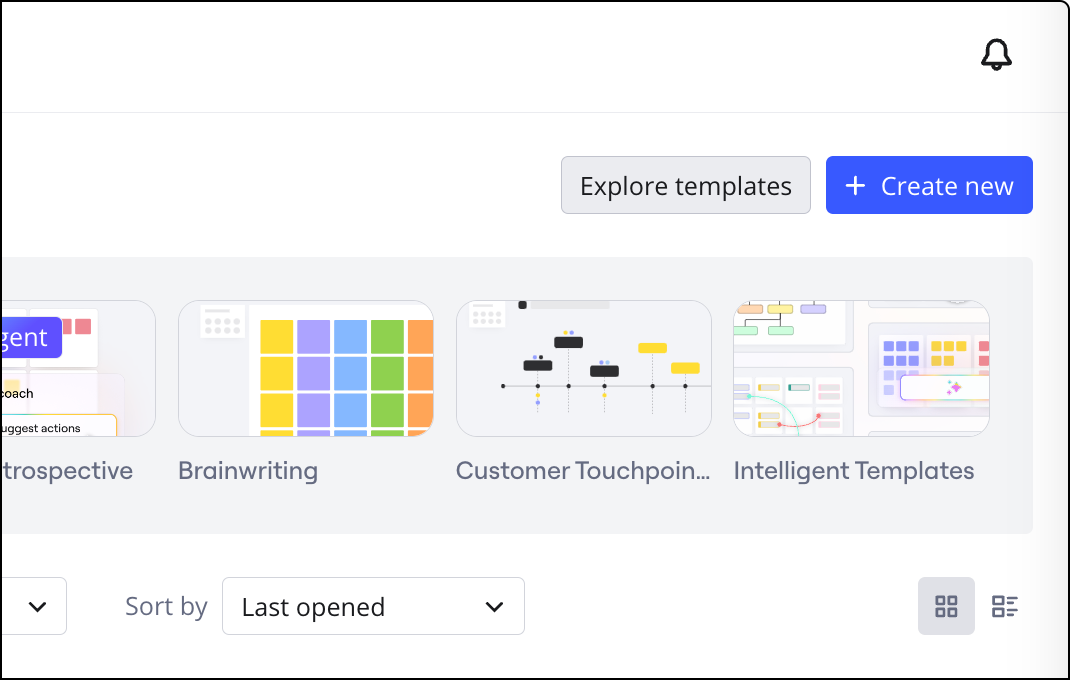The width and height of the screenshot is (1070, 680).
Task: Click the Intelligent Templates title text
Action: point(853,471)
